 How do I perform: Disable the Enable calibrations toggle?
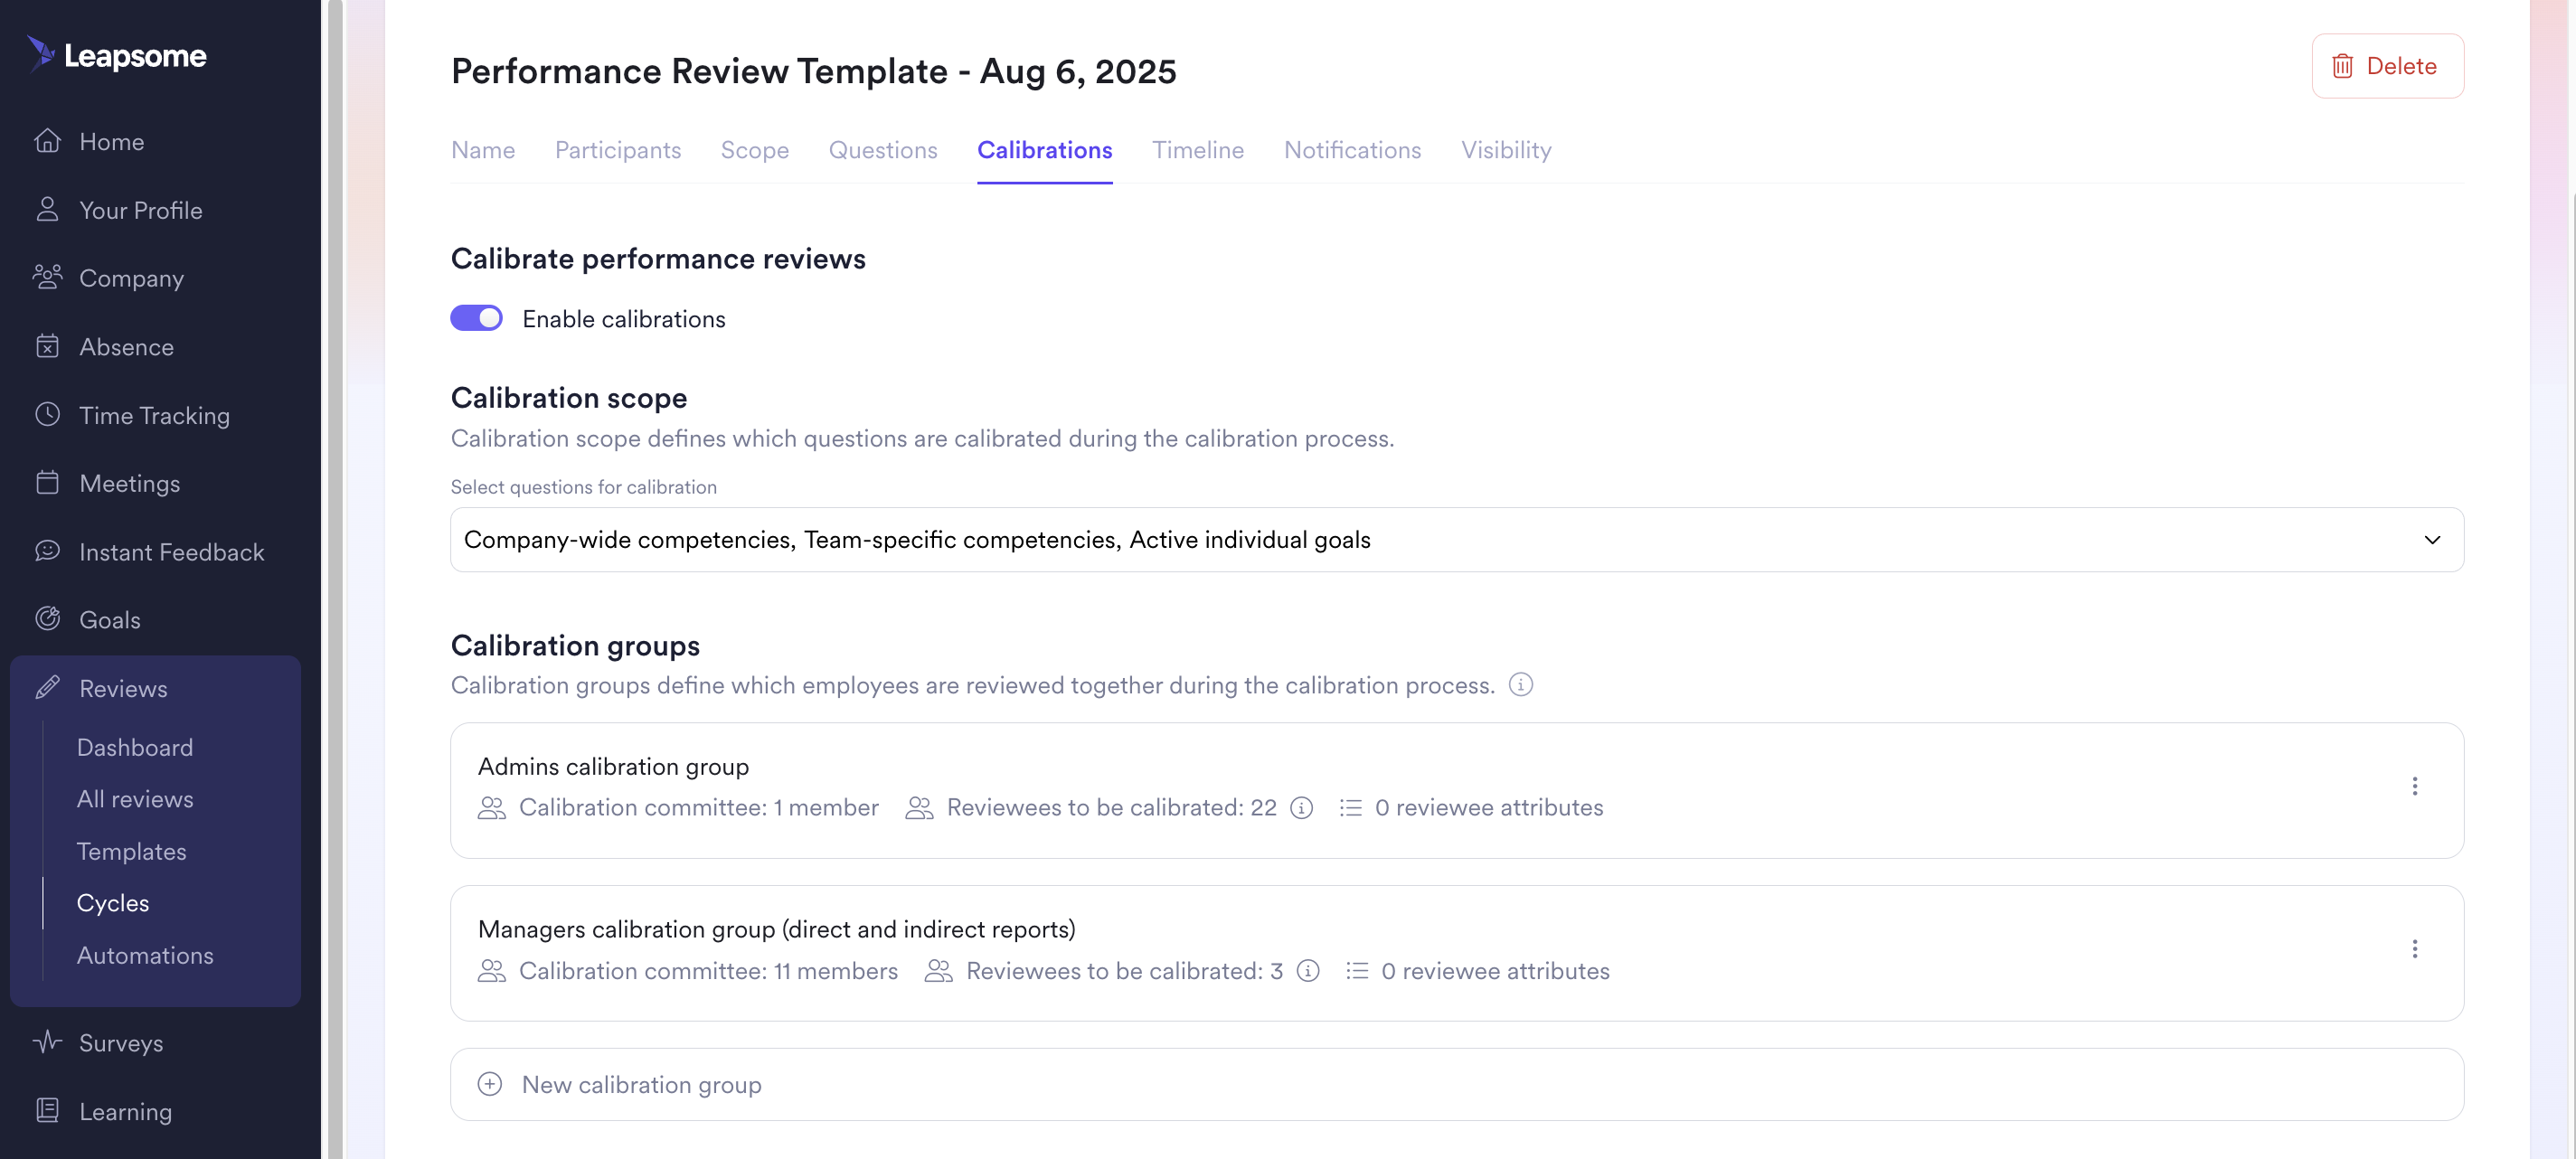click(x=477, y=318)
